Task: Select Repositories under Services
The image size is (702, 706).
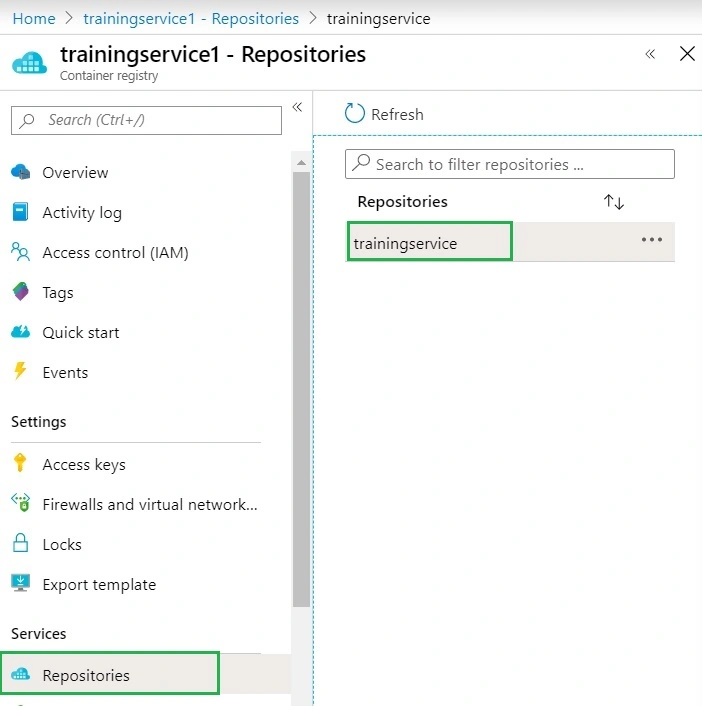Action: click(x=145, y=674)
